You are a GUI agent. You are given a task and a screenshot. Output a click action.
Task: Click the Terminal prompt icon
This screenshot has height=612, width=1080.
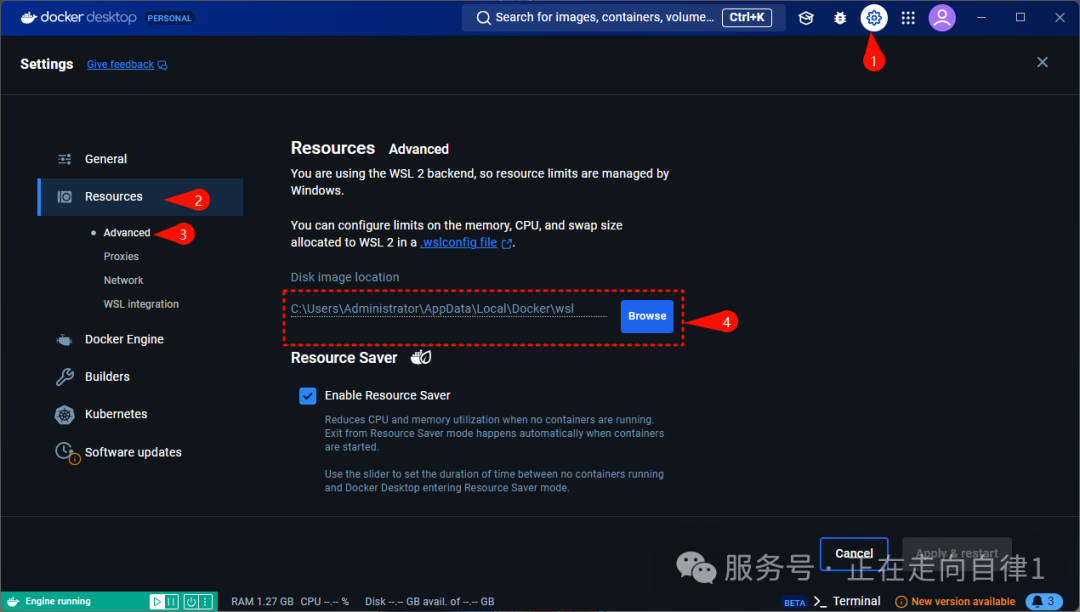pos(820,601)
